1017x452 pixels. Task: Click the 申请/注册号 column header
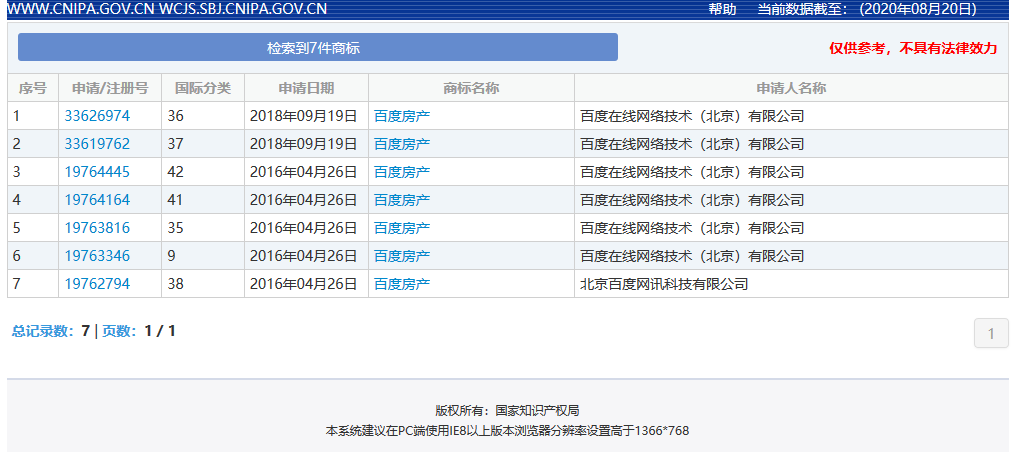110,88
